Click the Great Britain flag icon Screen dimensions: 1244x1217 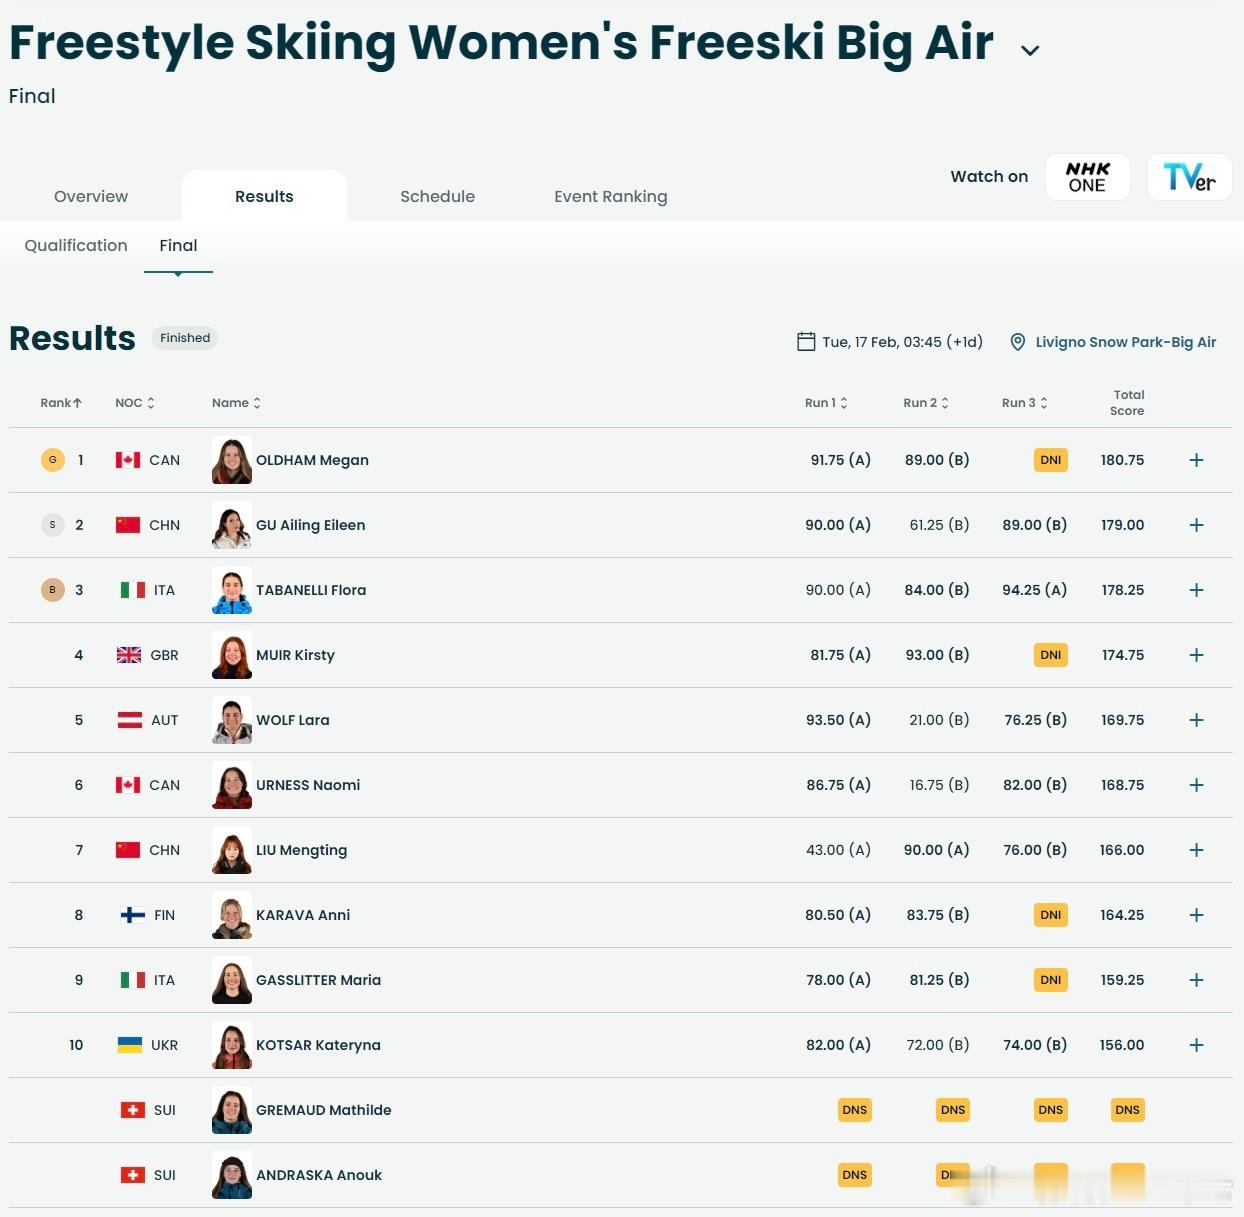point(129,655)
